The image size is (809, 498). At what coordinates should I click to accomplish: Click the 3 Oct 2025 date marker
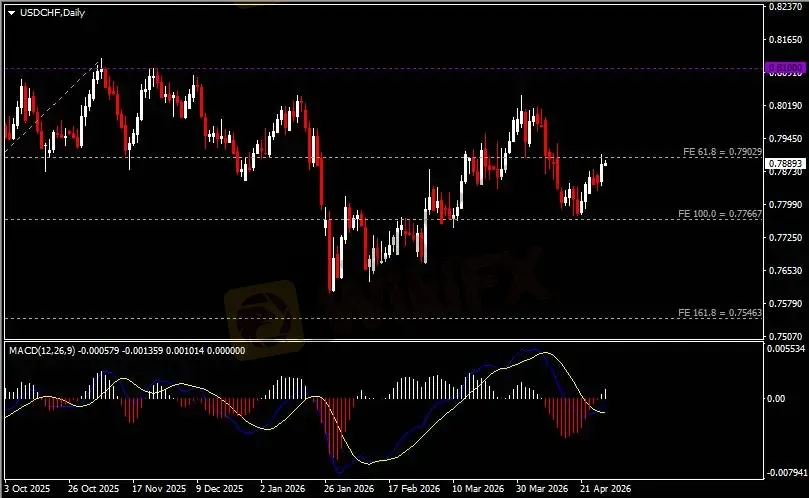(x=28, y=489)
